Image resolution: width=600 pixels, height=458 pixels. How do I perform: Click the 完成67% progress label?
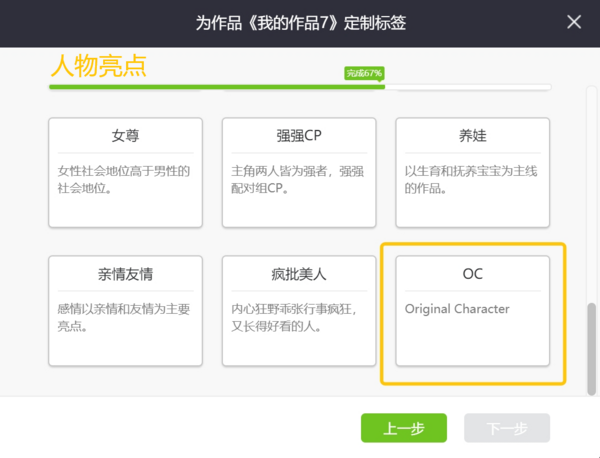(364, 73)
